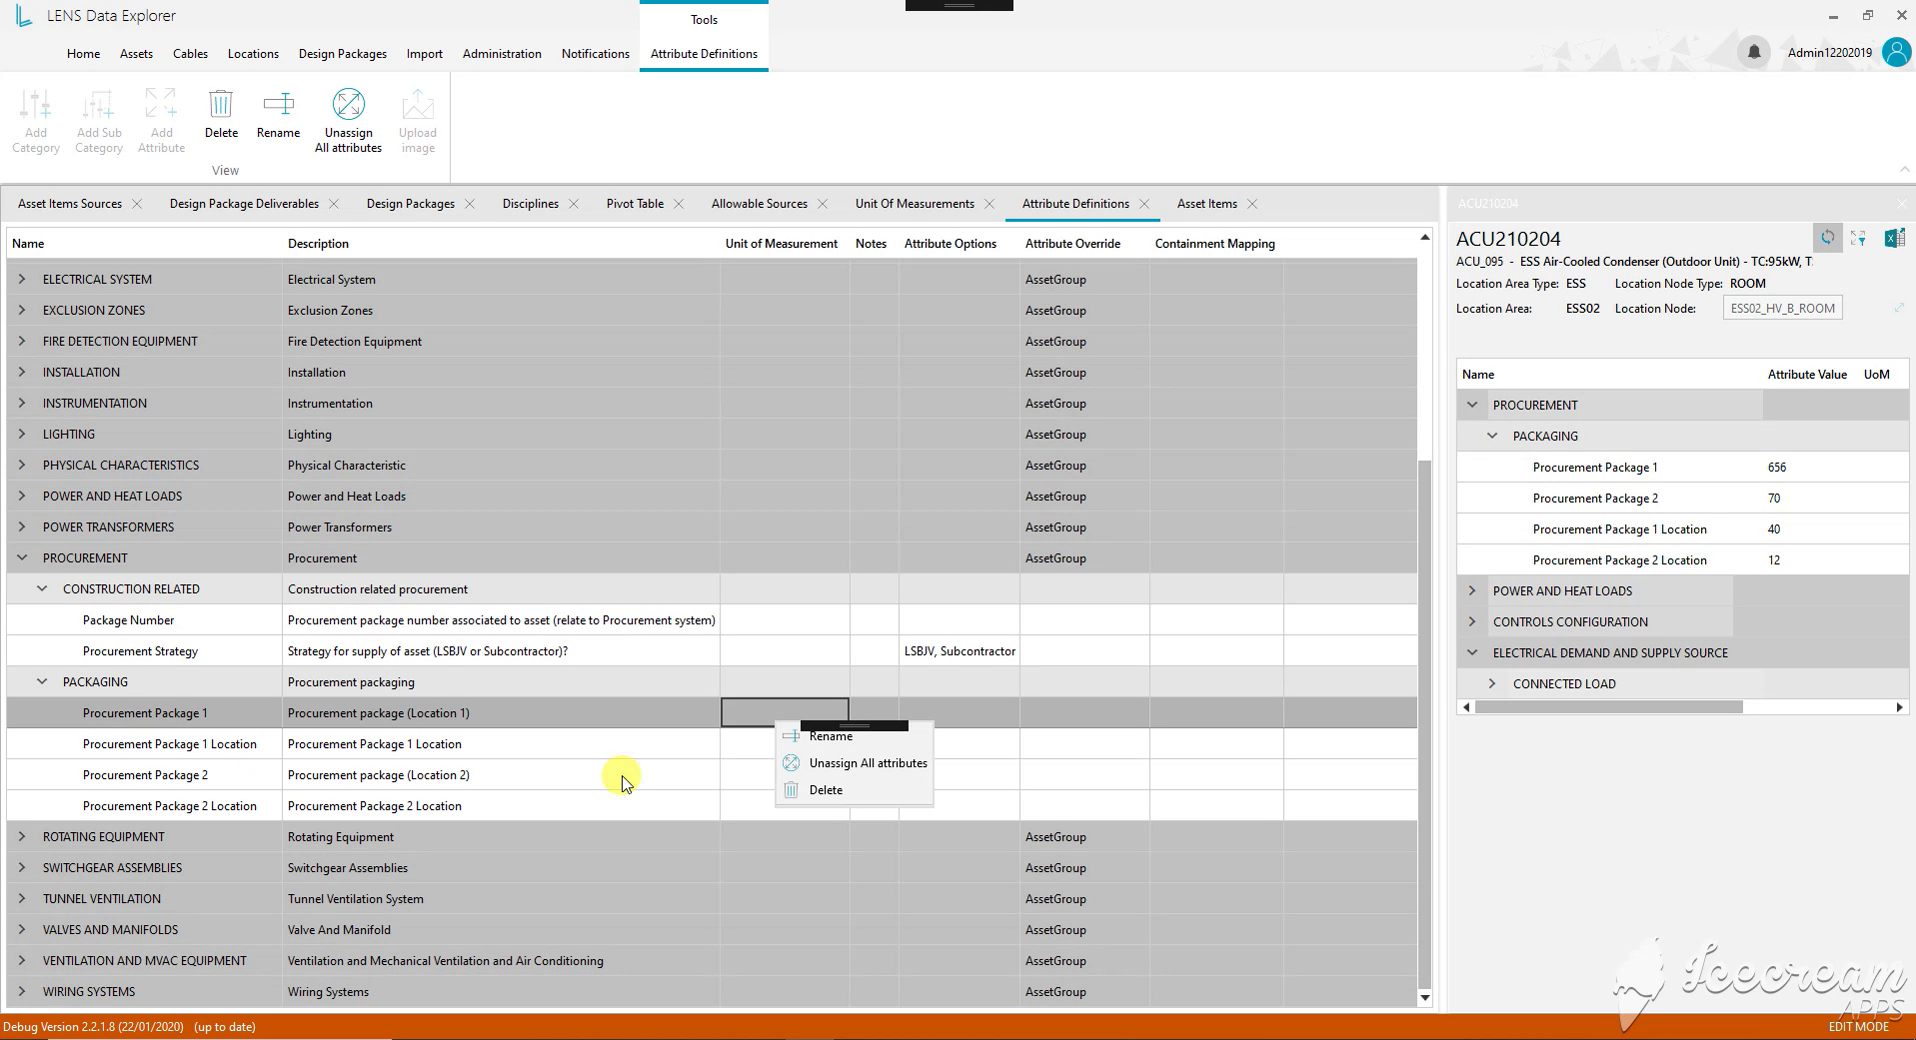Screen dimensions: 1916x1040
Task: Click the Location Node input field
Action: [x=1782, y=308]
